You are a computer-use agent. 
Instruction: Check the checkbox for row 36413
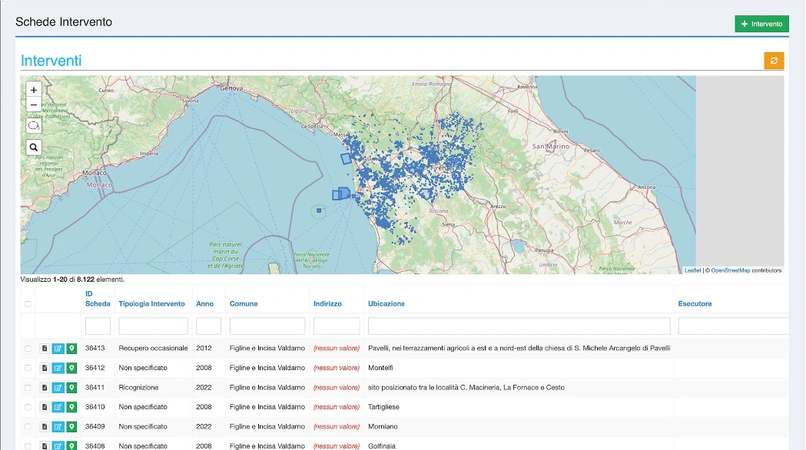click(x=28, y=348)
